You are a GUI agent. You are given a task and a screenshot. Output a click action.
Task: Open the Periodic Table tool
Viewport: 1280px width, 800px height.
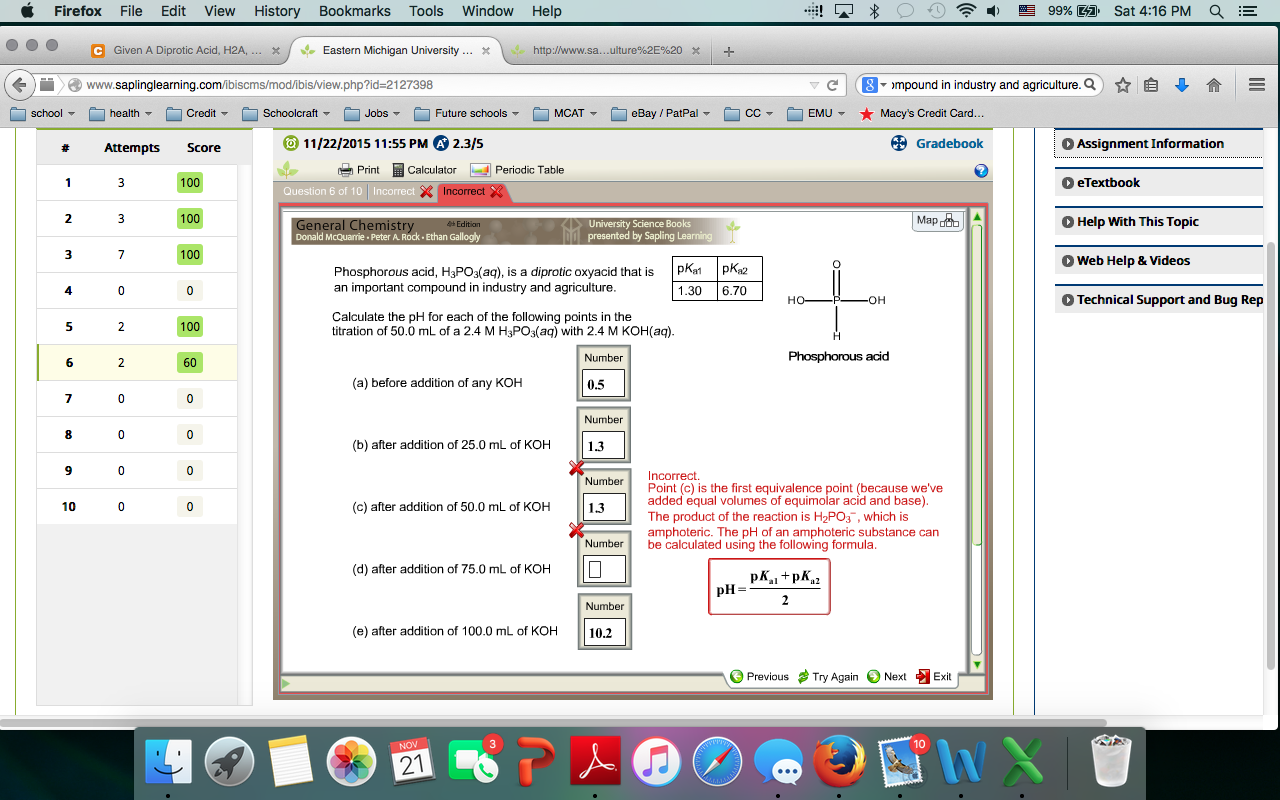(x=517, y=170)
